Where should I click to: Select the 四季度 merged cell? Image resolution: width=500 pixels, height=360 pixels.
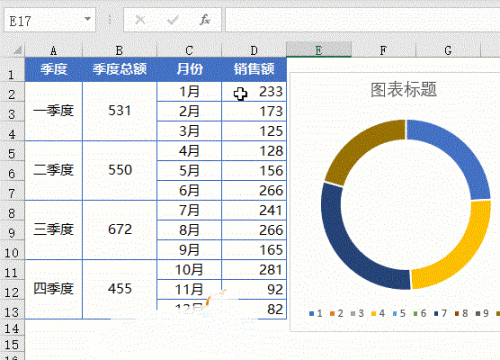(x=53, y=289)
